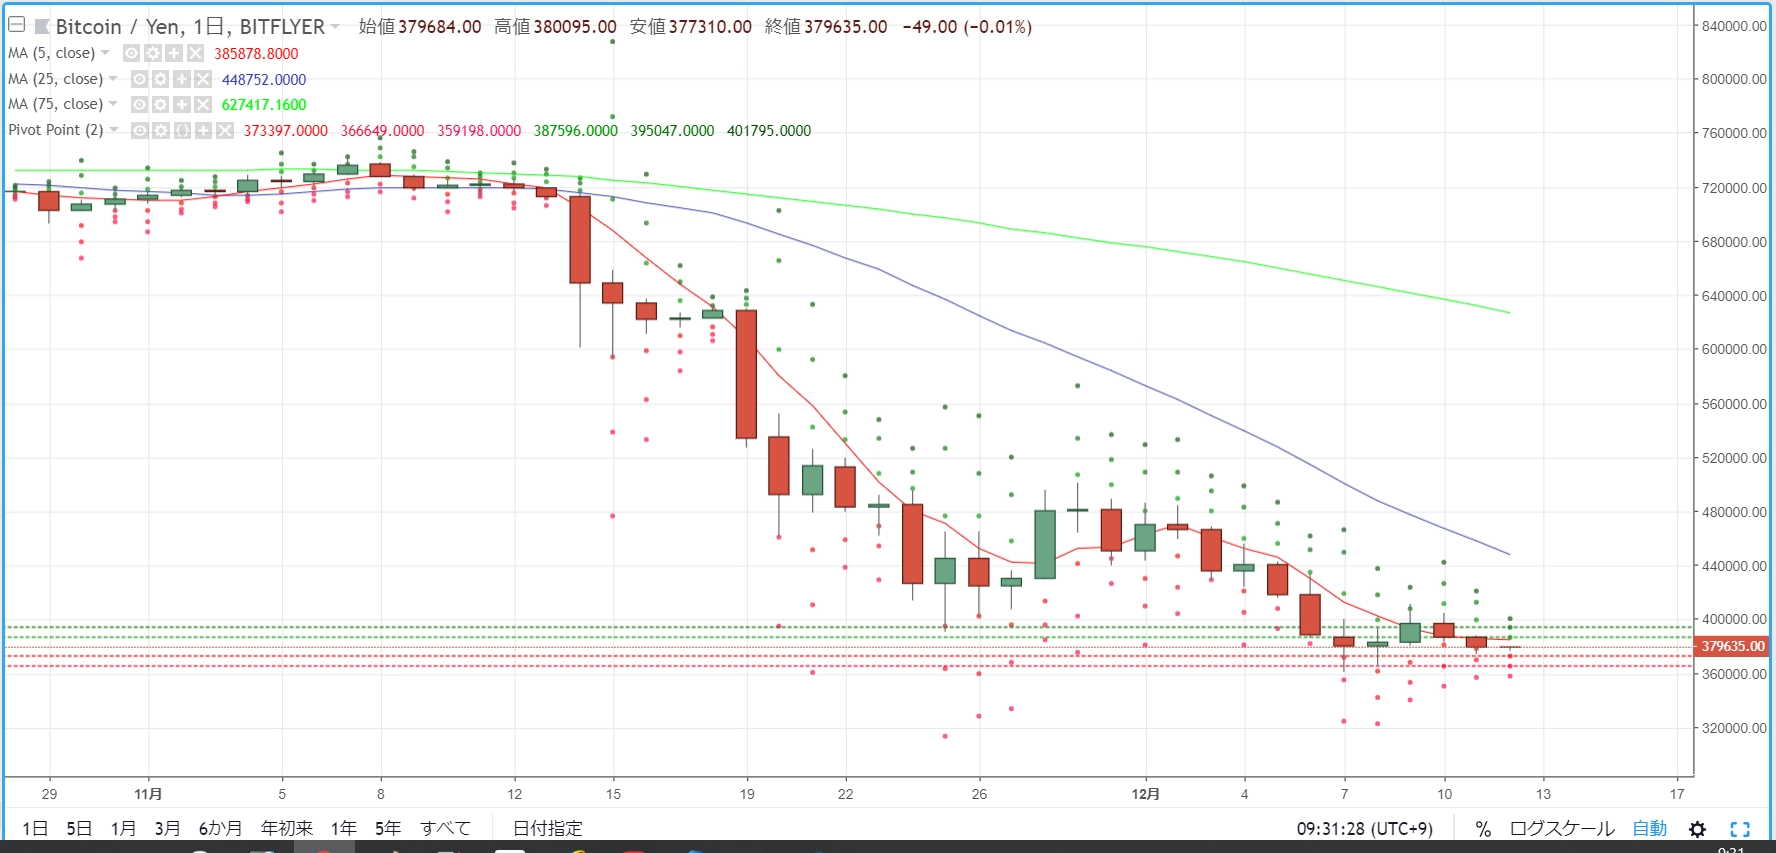
Task: Hide the MA (75, close) indicator
Action: pos(139,104)
